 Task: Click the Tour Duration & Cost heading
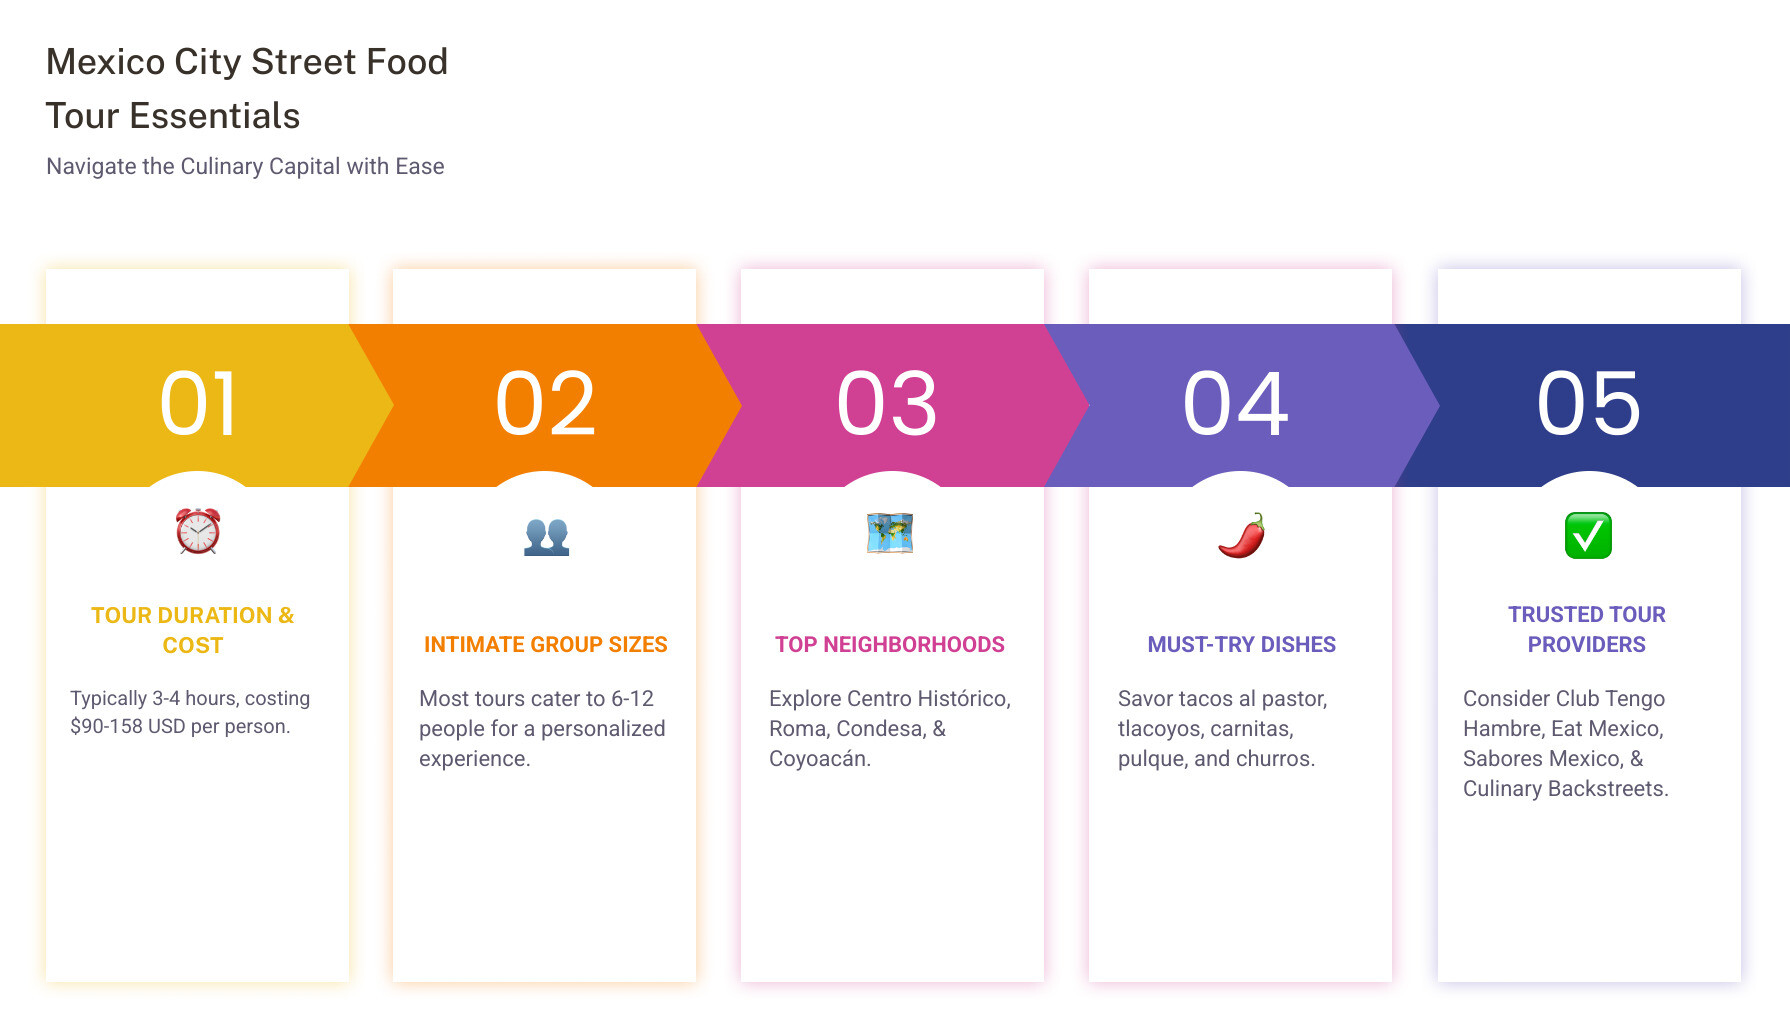point(193,630)
